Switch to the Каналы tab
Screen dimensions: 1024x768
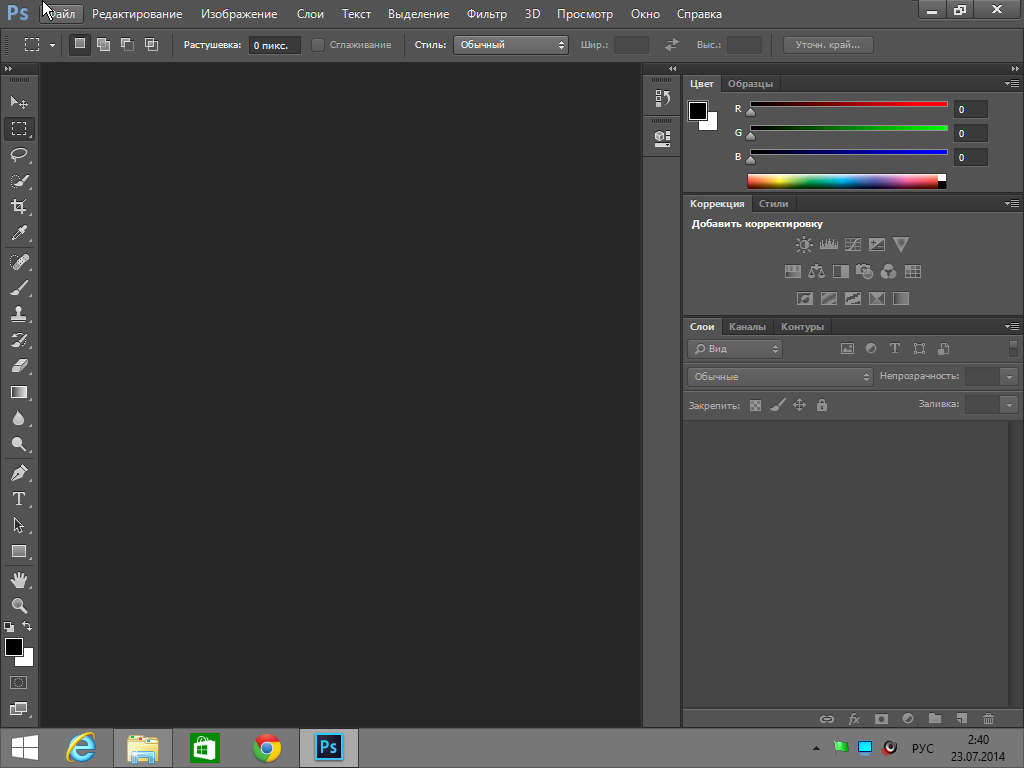click(747, 327)
